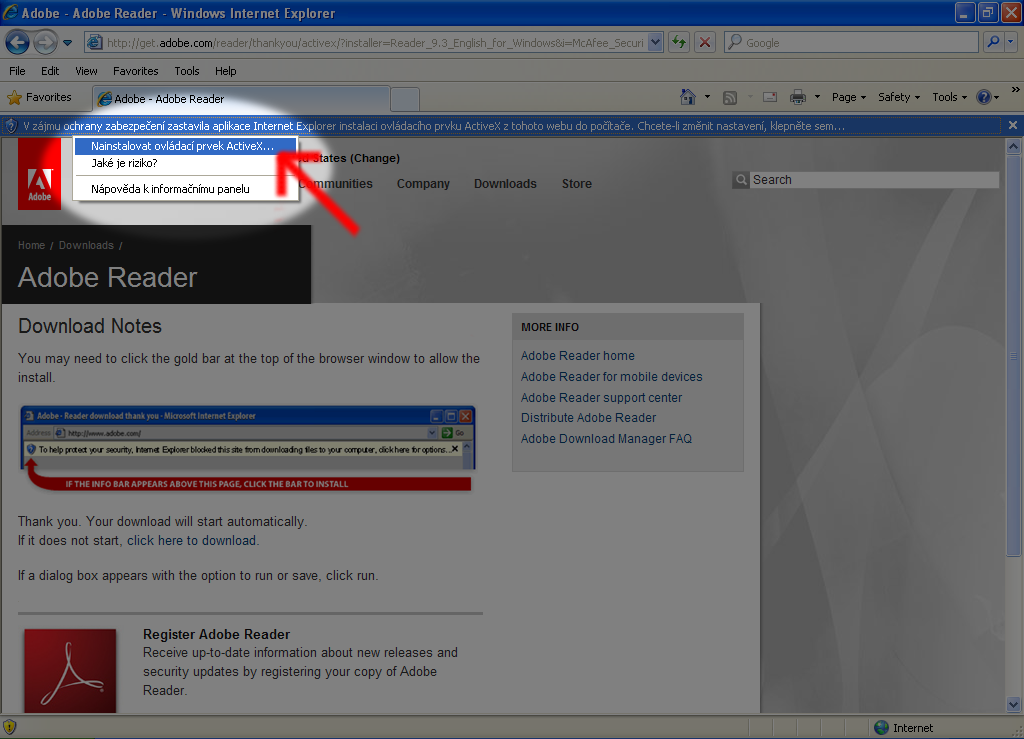Open the Company navigation link
The height and width of the screenshot is (739, 1024).
[x=423, y=184]
